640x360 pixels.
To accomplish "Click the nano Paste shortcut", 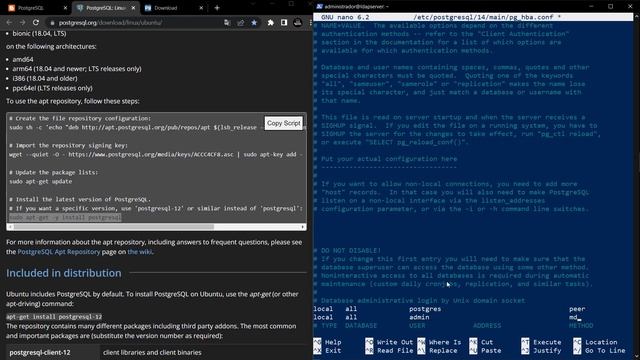I will (486, 351).
